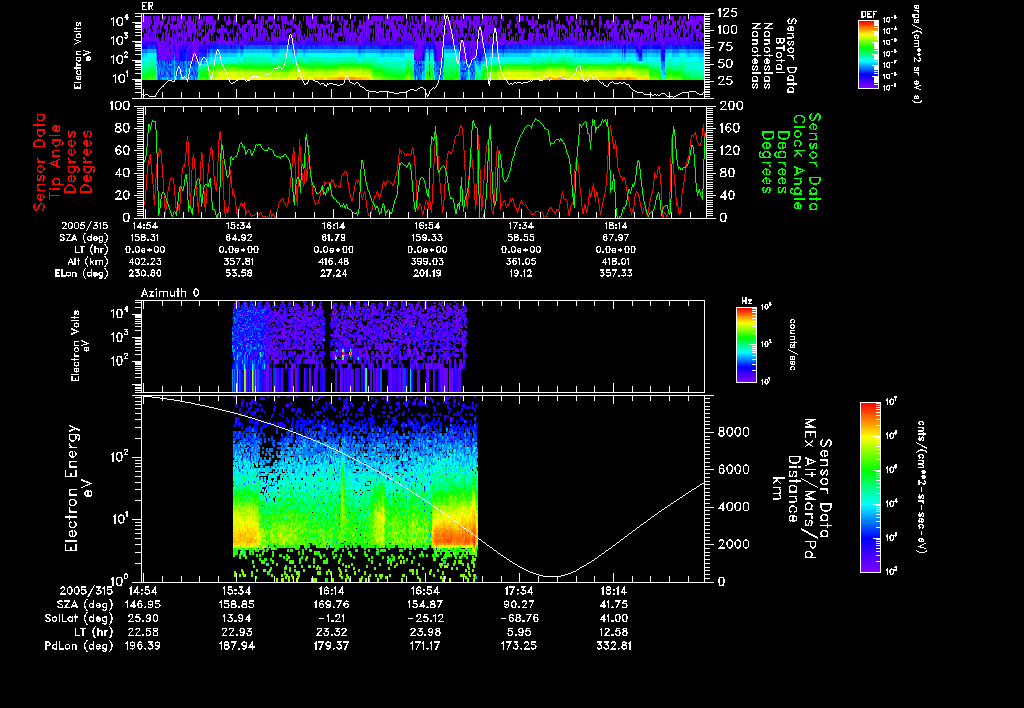The width and height of the screenshot is (1024, 708).
Task: Click the 'ELon (deg)' row label
Action: pos(82,274)
